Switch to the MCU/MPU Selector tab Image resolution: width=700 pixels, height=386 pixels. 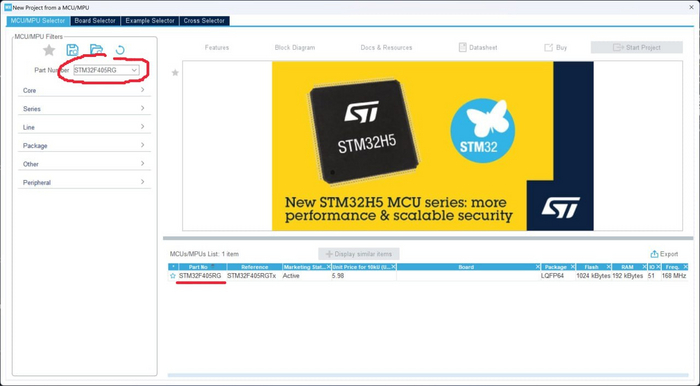(38, 21)
